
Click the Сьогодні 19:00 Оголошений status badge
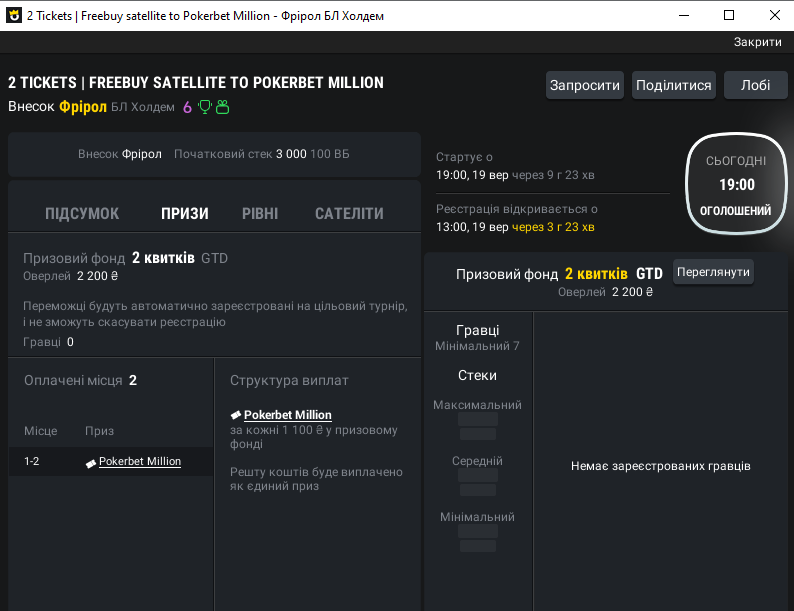(x=736, y=184)
